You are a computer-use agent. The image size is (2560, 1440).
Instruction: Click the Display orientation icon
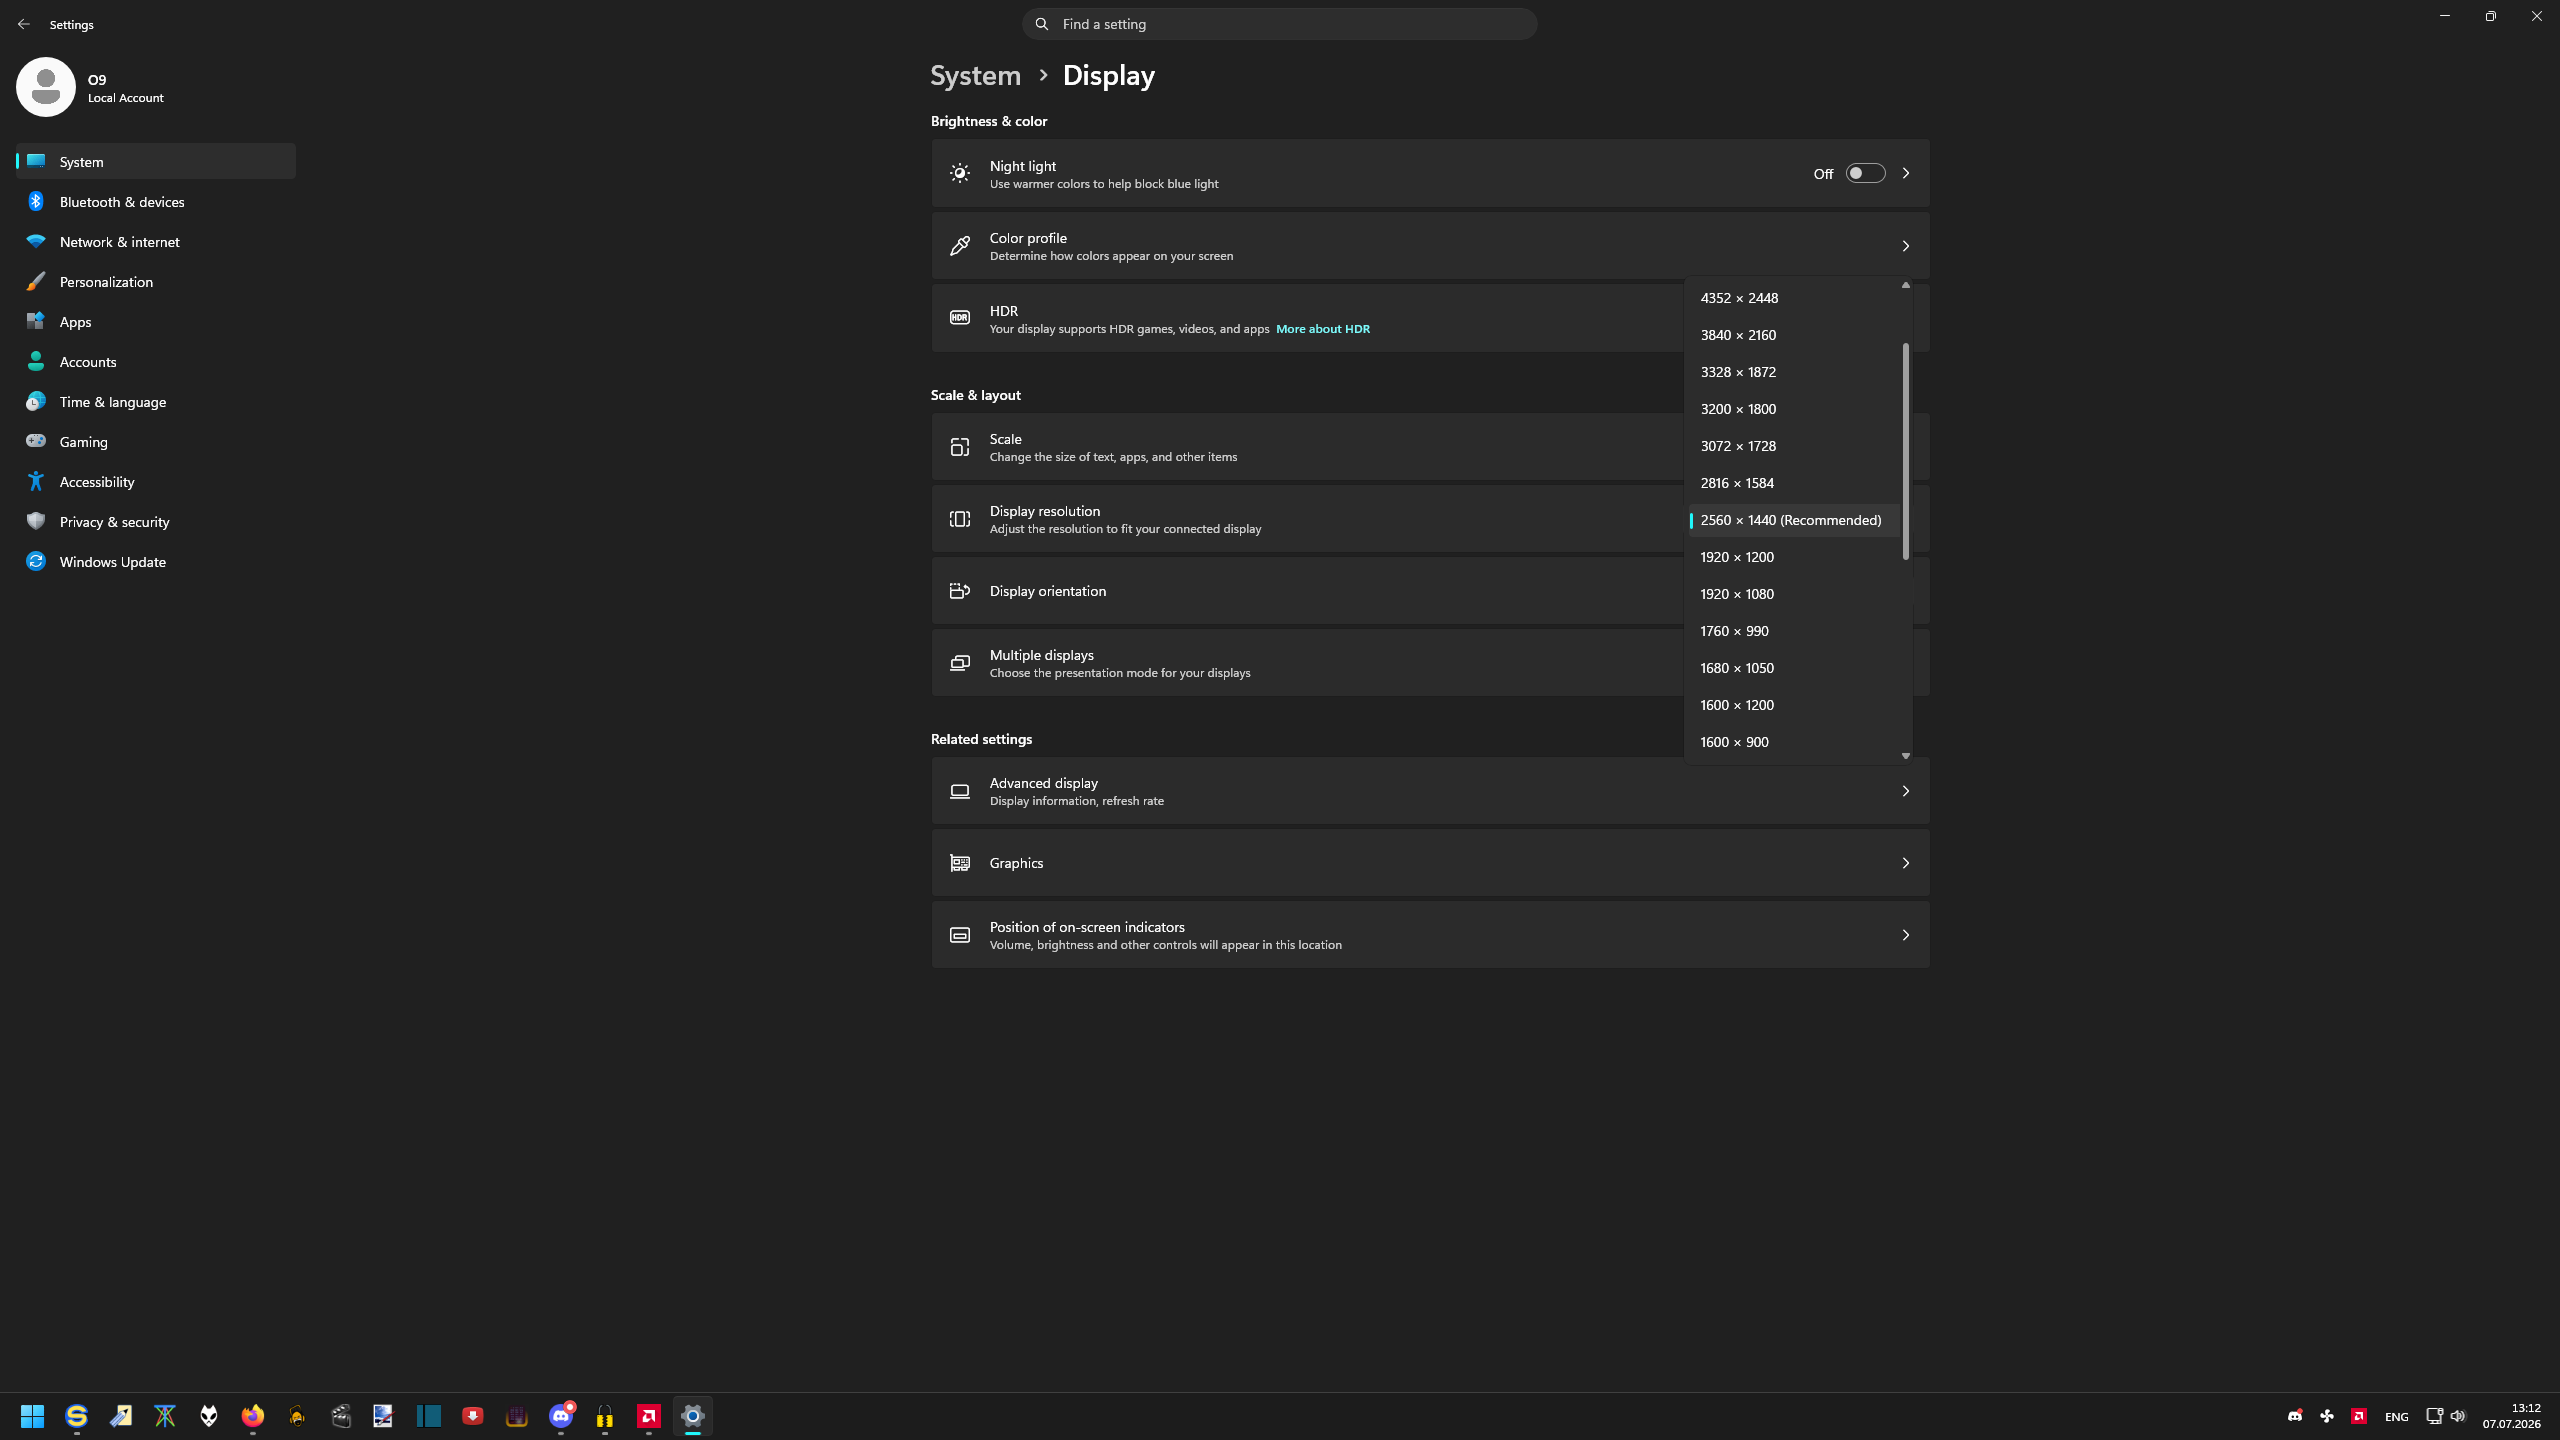coord(959,591)
